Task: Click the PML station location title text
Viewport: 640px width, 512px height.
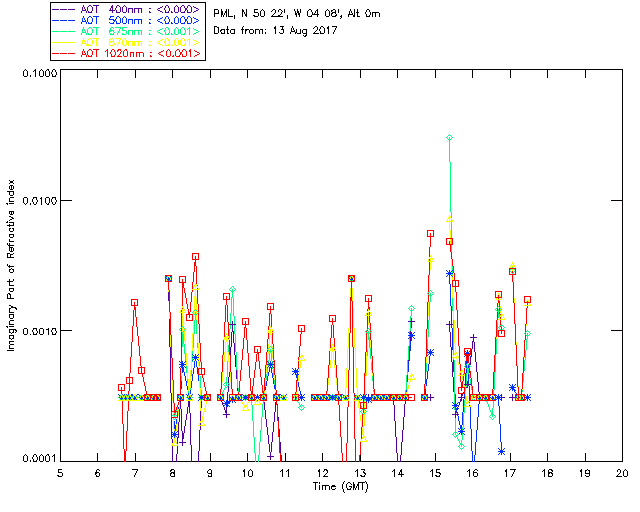Action: [x=297, y=14]
